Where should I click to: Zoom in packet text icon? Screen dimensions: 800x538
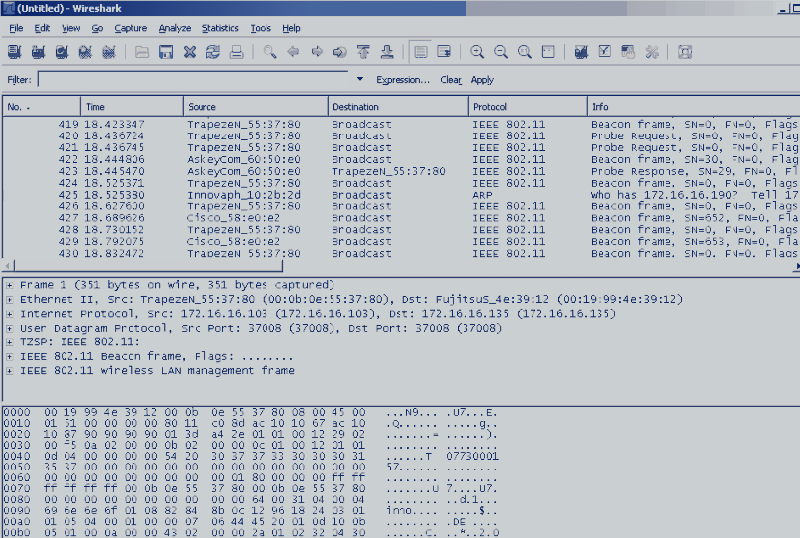[477, 52]
